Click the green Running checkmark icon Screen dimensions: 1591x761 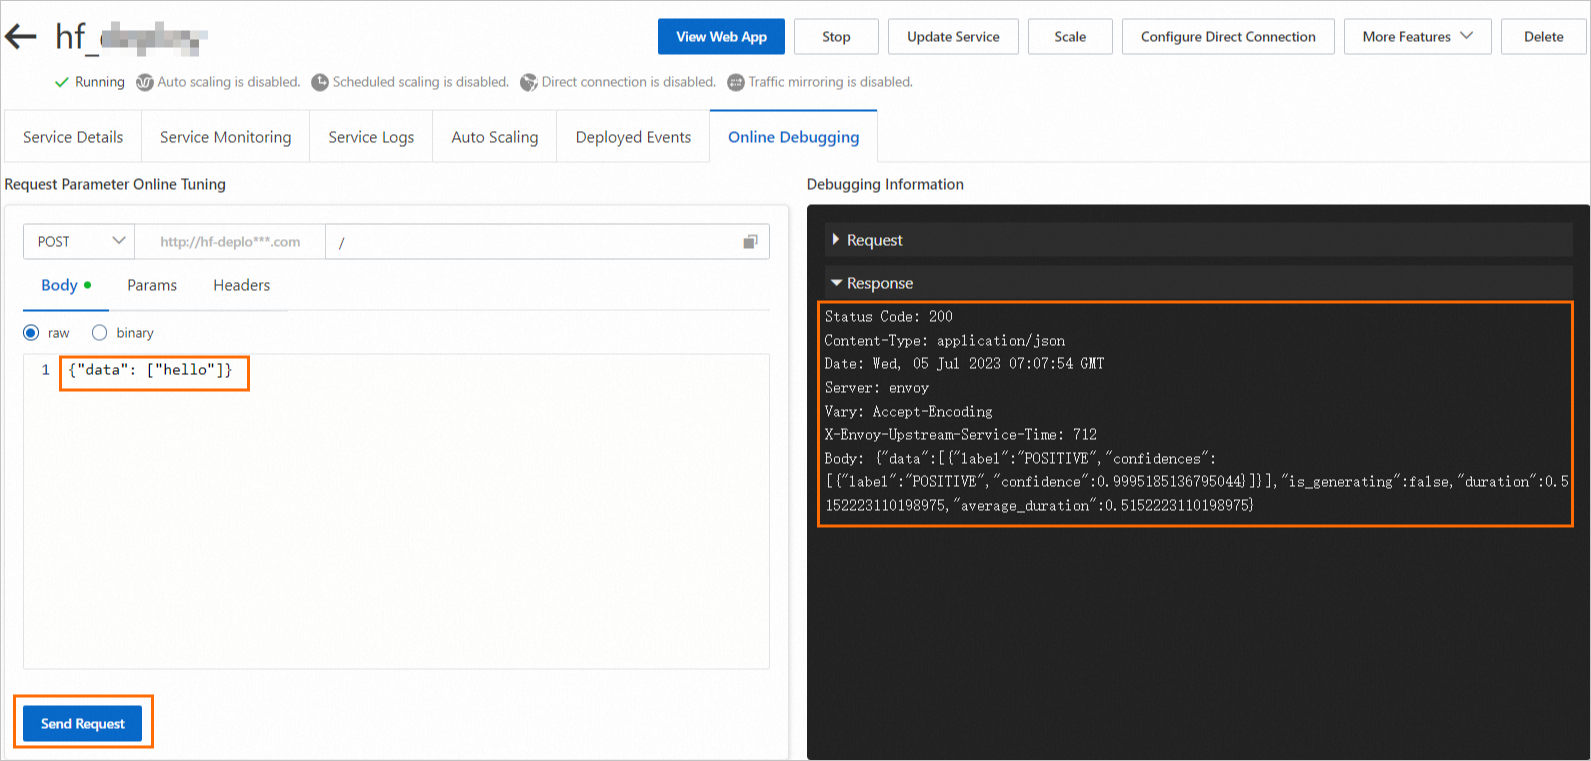(x=62, y=82)
